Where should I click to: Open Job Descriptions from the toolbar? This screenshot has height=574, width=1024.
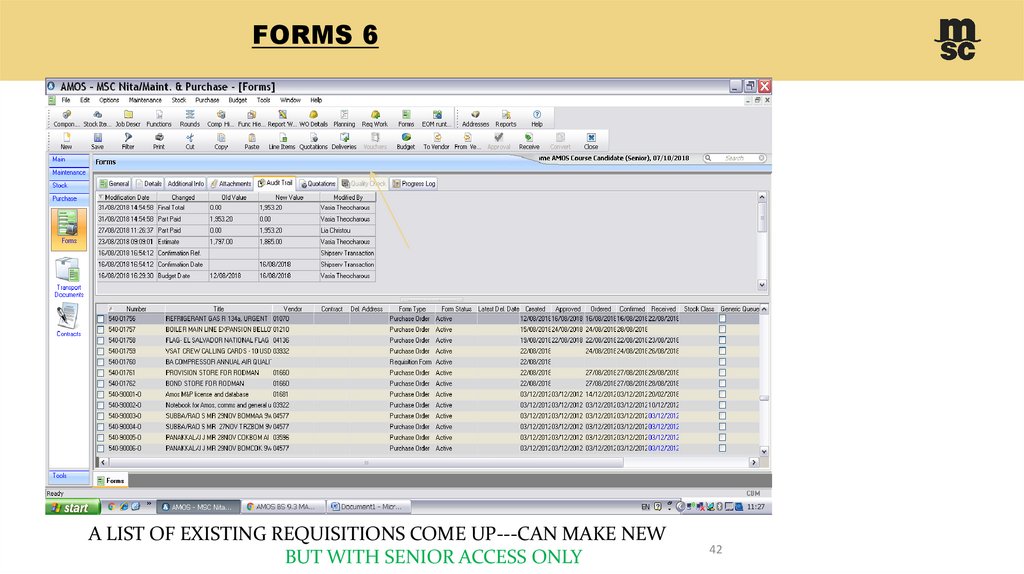pos(128,118)
